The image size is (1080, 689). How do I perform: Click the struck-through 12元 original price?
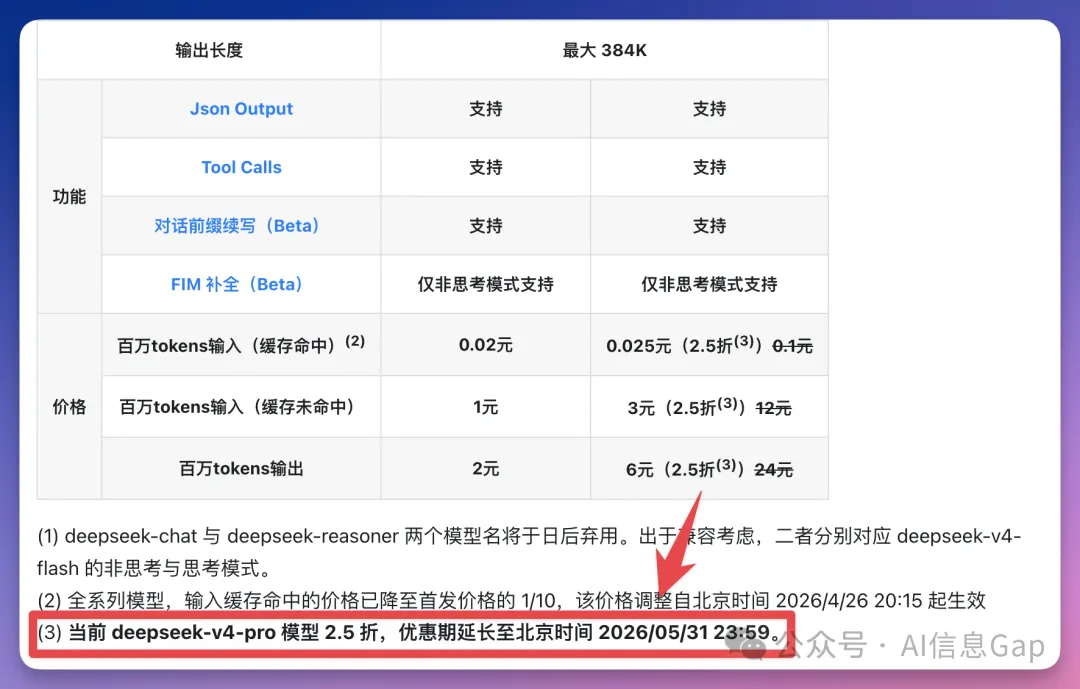[773, 408]
